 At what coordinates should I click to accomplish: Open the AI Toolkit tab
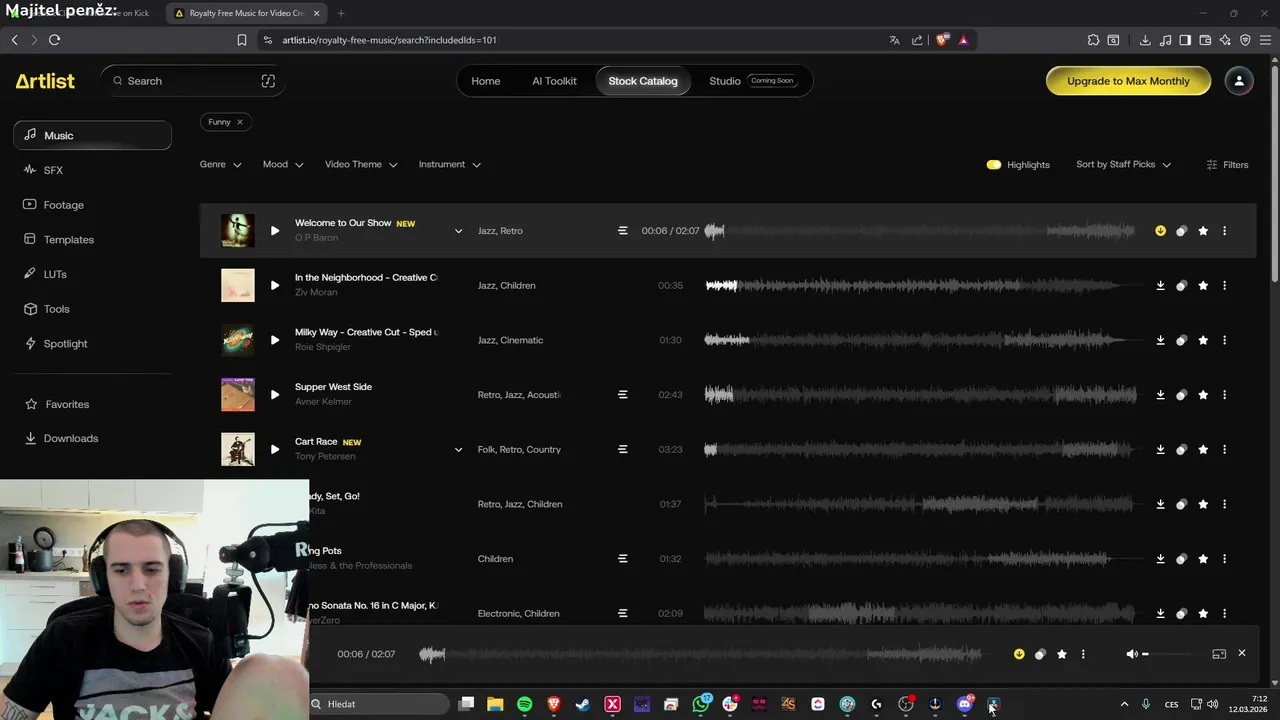pyautogui.click(x=554, y=81)
